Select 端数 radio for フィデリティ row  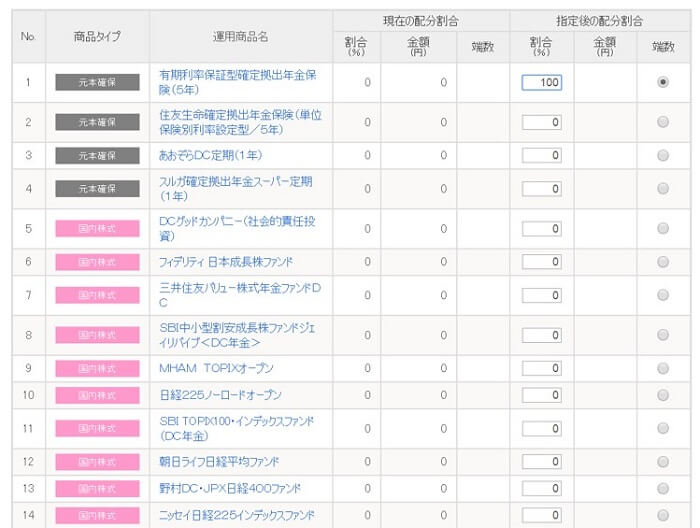663,262
